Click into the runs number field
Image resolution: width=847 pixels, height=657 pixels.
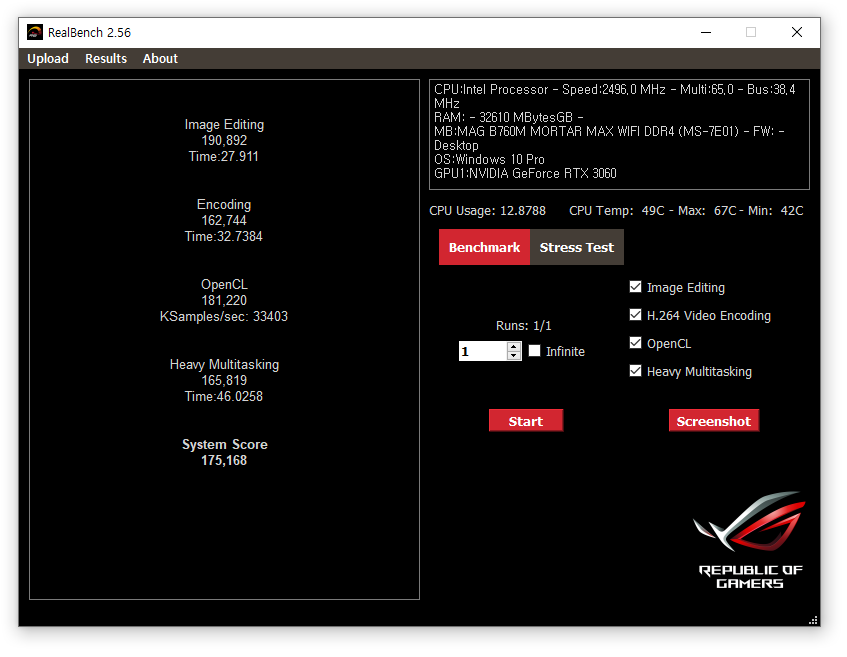coord(483,351)
